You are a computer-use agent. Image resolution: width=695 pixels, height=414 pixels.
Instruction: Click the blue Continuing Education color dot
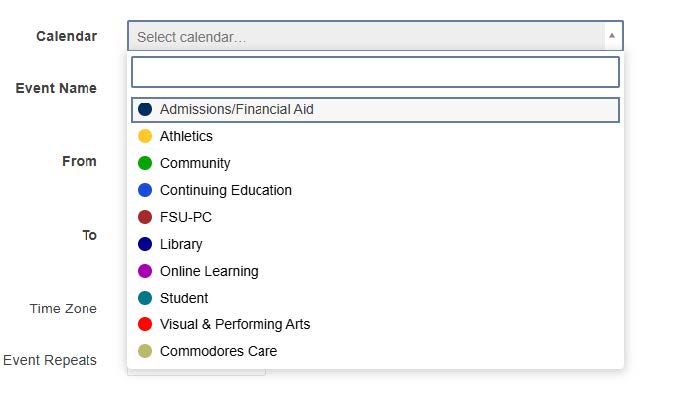145,191
